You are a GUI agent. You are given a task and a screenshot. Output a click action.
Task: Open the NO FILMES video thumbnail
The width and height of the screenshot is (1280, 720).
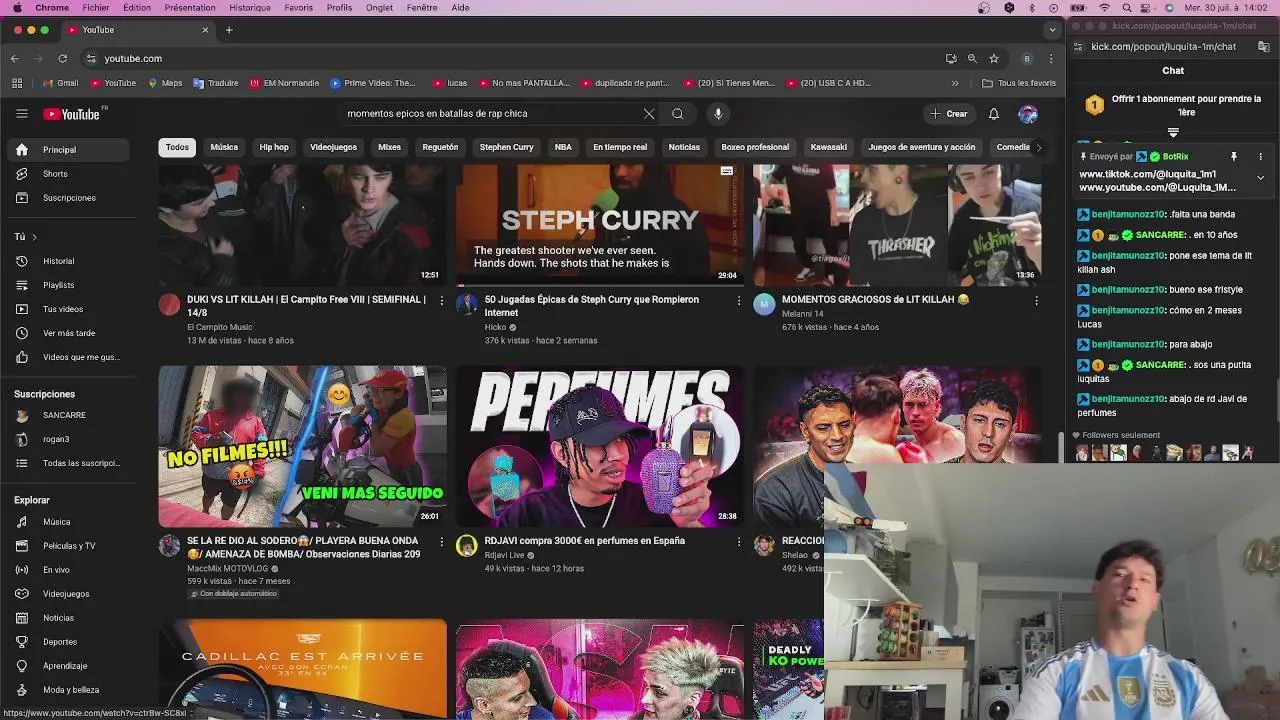pyautogui.click(x=302, y=446)
